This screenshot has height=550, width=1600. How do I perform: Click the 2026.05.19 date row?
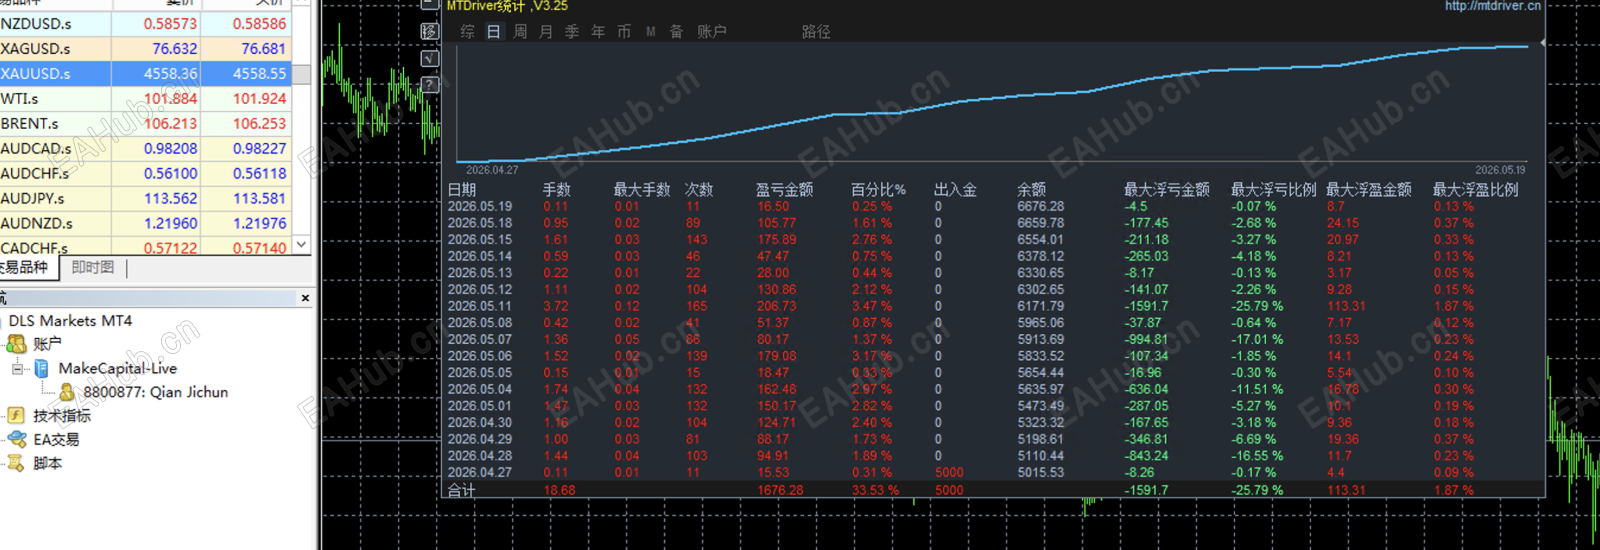(480, 207)
